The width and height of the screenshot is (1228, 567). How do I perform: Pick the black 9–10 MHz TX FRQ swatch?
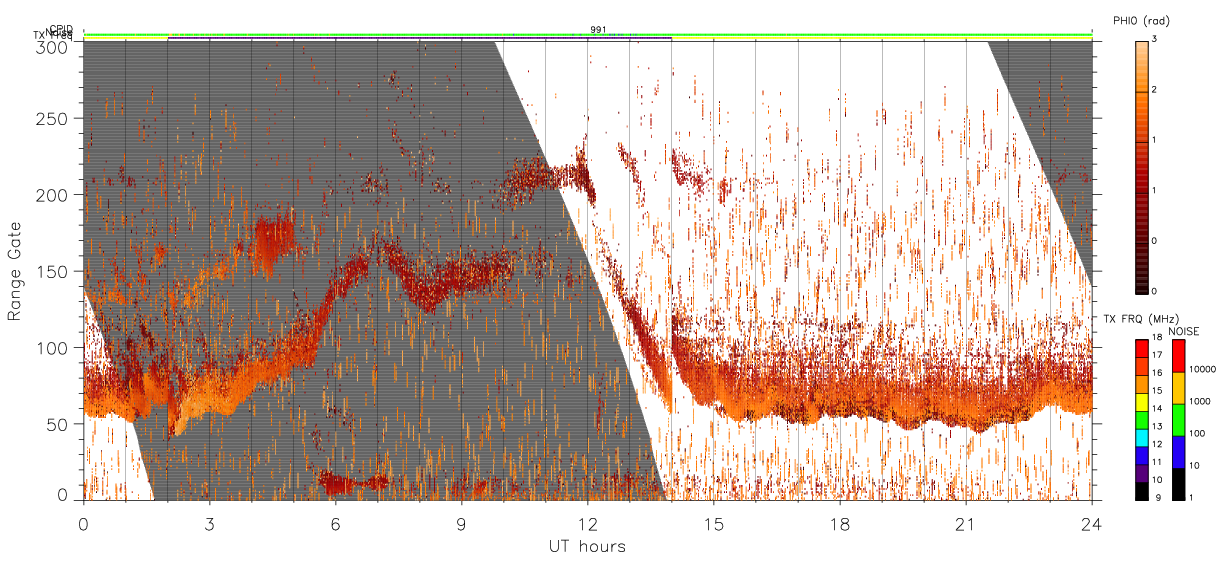pos(1141,489)
